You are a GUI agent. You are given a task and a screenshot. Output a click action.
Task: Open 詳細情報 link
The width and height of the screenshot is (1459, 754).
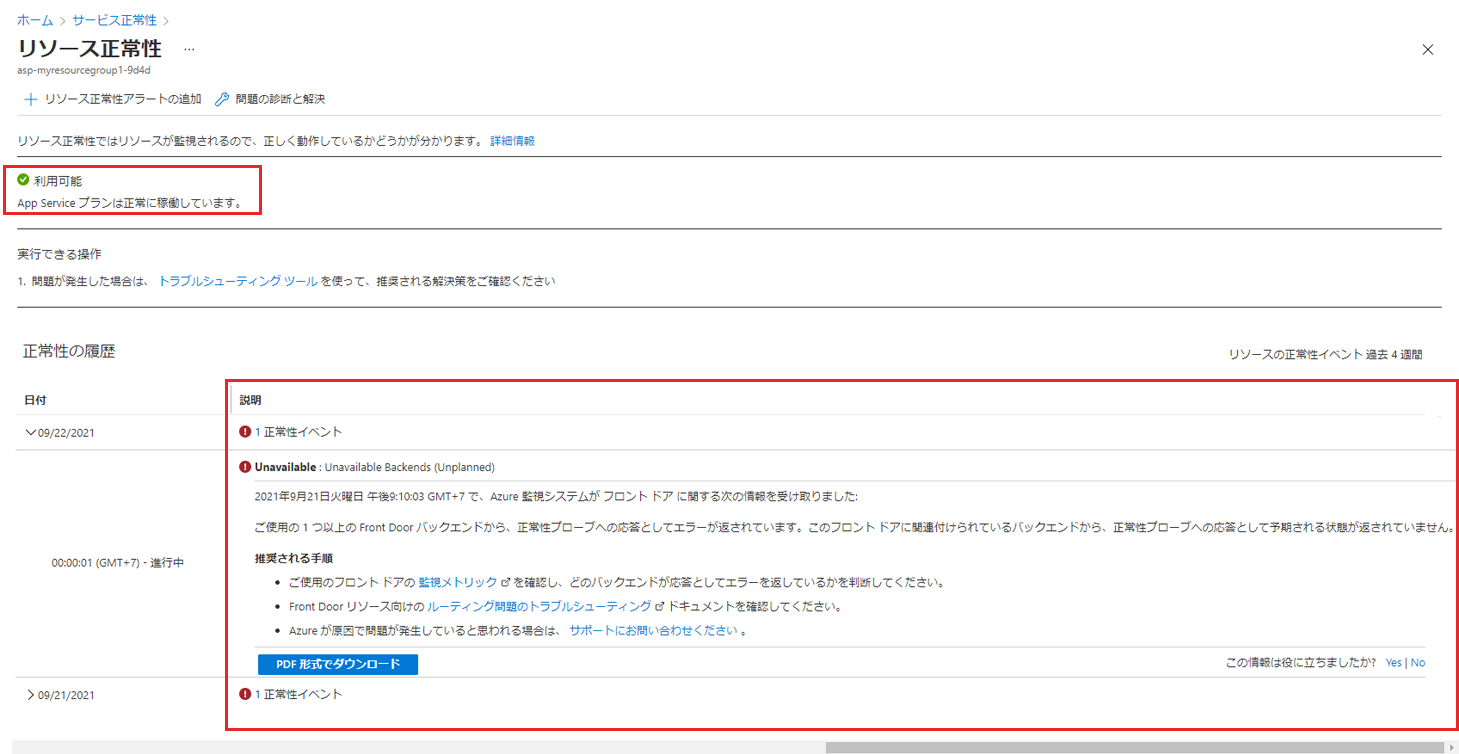tap(512, 141)
